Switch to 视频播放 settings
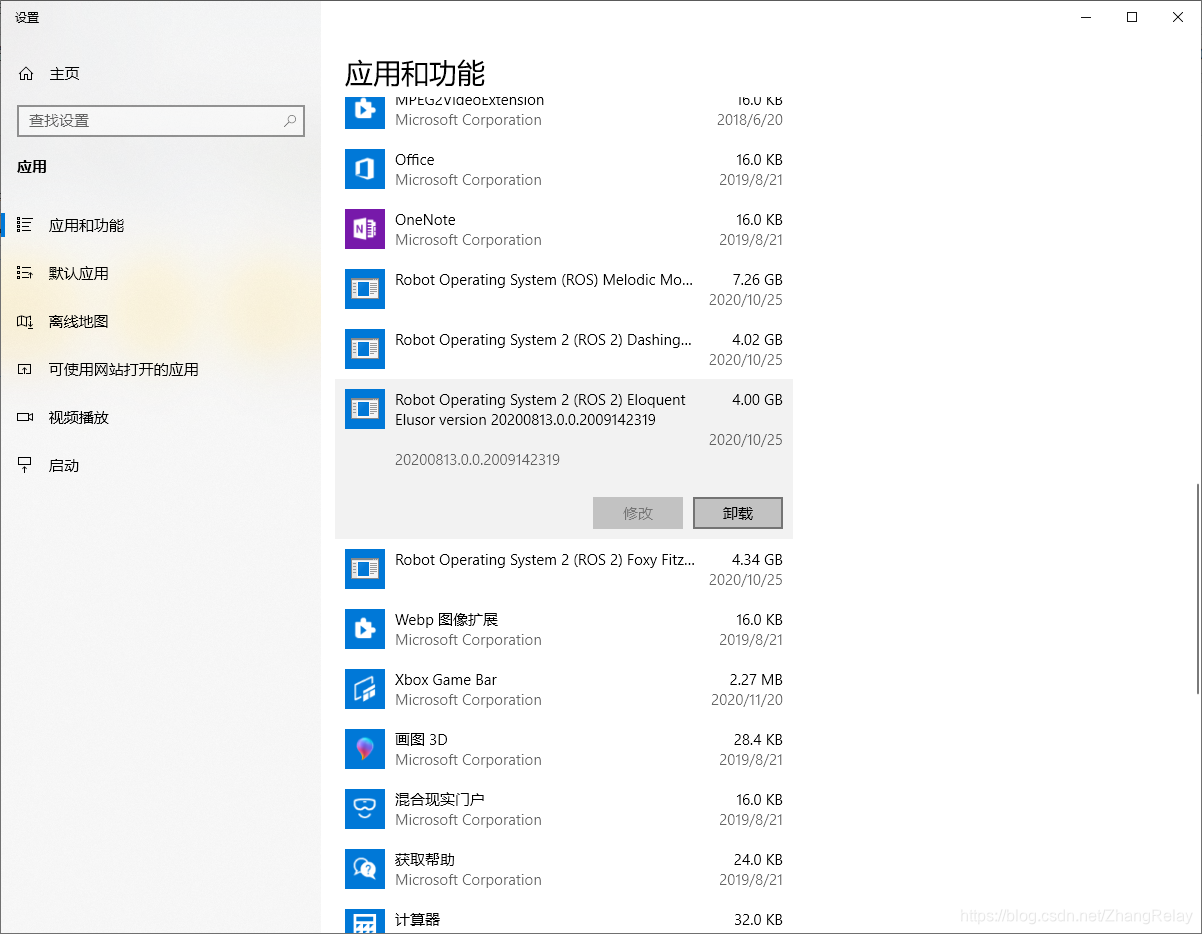Viewport: 1202px width, 934px height. (x=160, y=417)
